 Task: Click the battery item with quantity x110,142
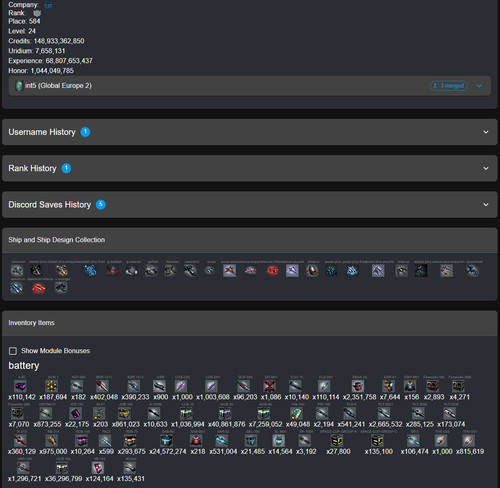(x=21, y=386)
